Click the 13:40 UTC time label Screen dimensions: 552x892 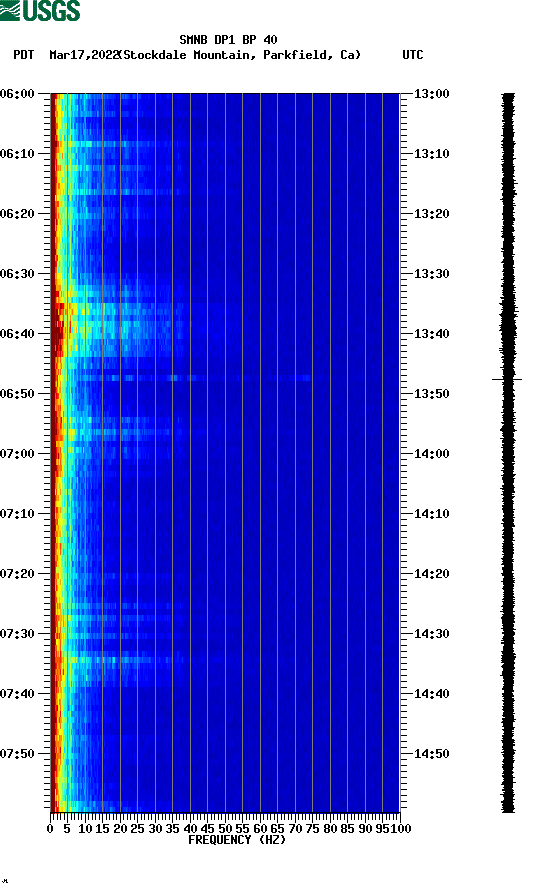click(431, 334)
